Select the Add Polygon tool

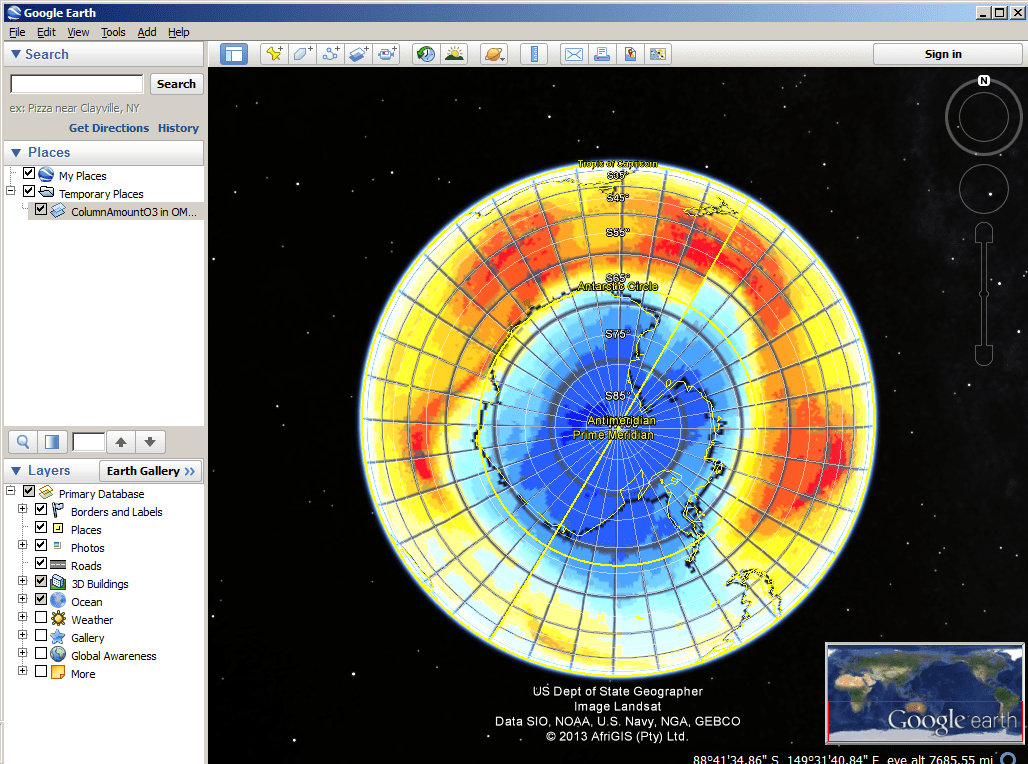coord(302,53)
